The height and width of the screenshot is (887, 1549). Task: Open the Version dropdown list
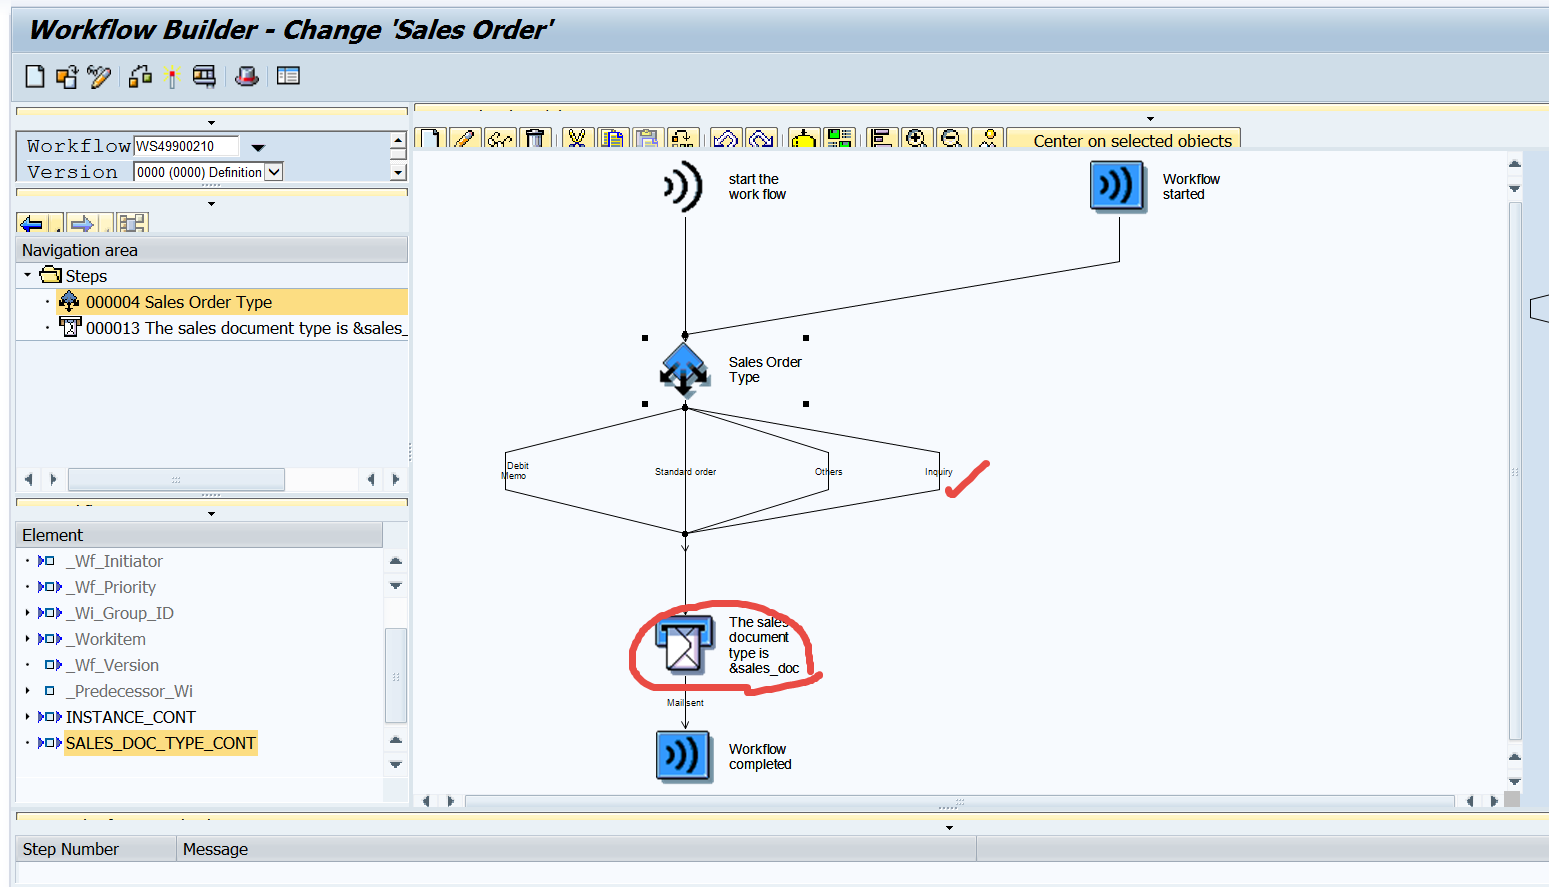[274, 172]
